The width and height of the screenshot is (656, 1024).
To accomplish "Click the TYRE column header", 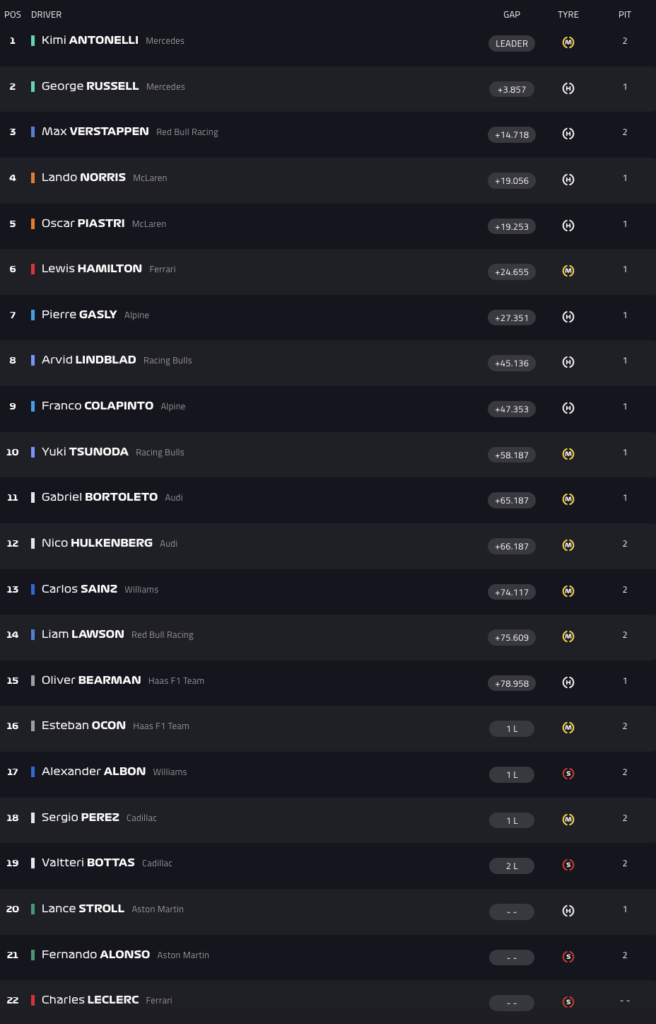I will pyautogui.click(x=568, y=14).
